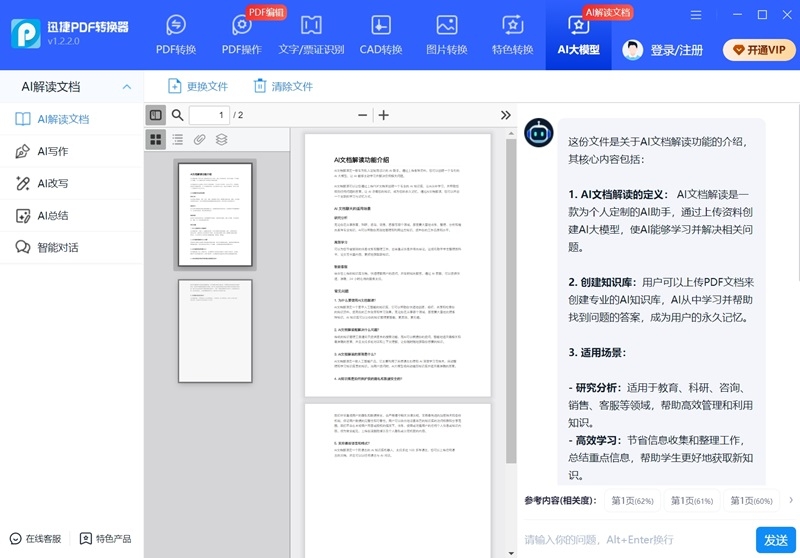Viewport: 800px width, 558px height.
Task: Click the 开通VIP button
Action: pyautogui.click(x=759, y=50)
